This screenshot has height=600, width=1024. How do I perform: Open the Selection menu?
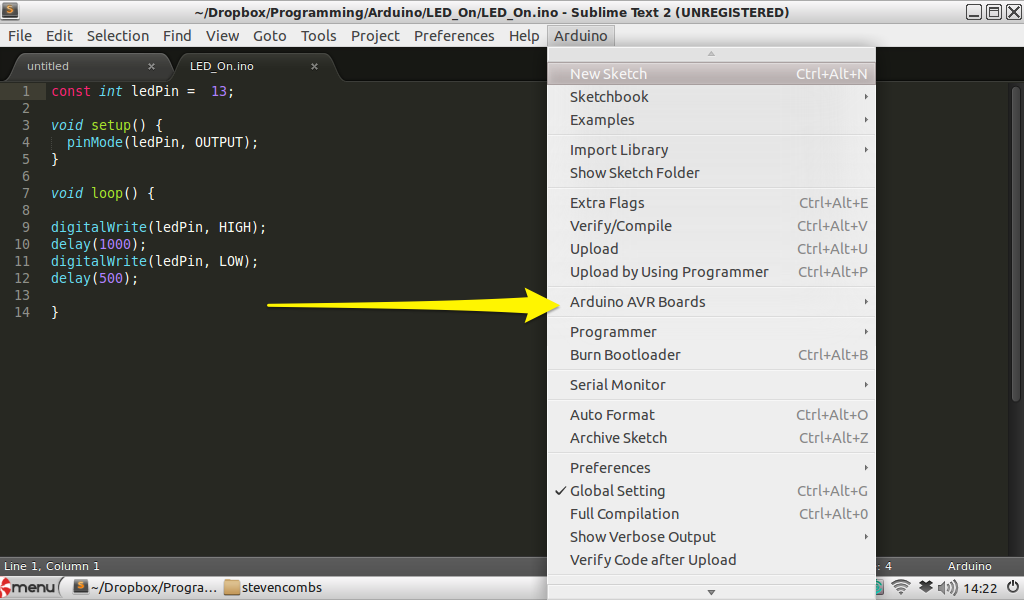(x=118, y=36)
